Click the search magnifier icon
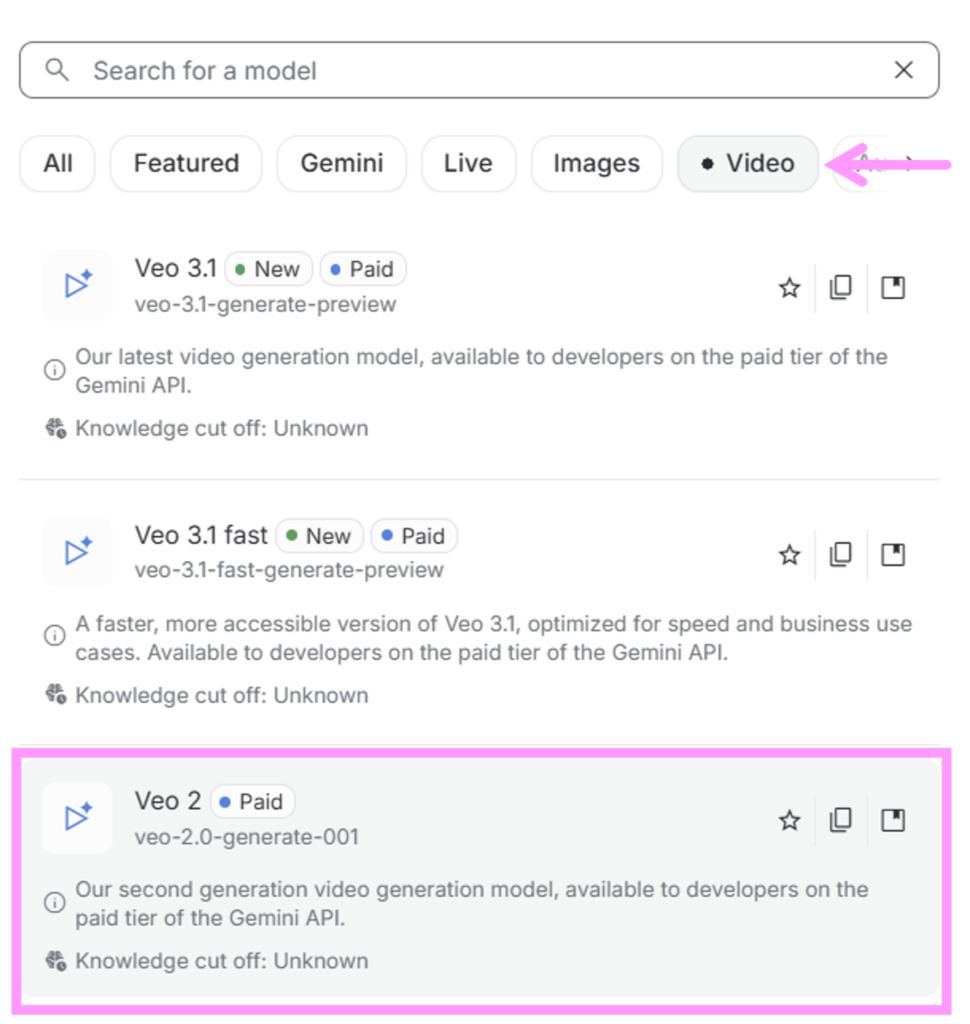This screenshot has width=970, height=1024. pyautogui.click(x=58, y=70)
